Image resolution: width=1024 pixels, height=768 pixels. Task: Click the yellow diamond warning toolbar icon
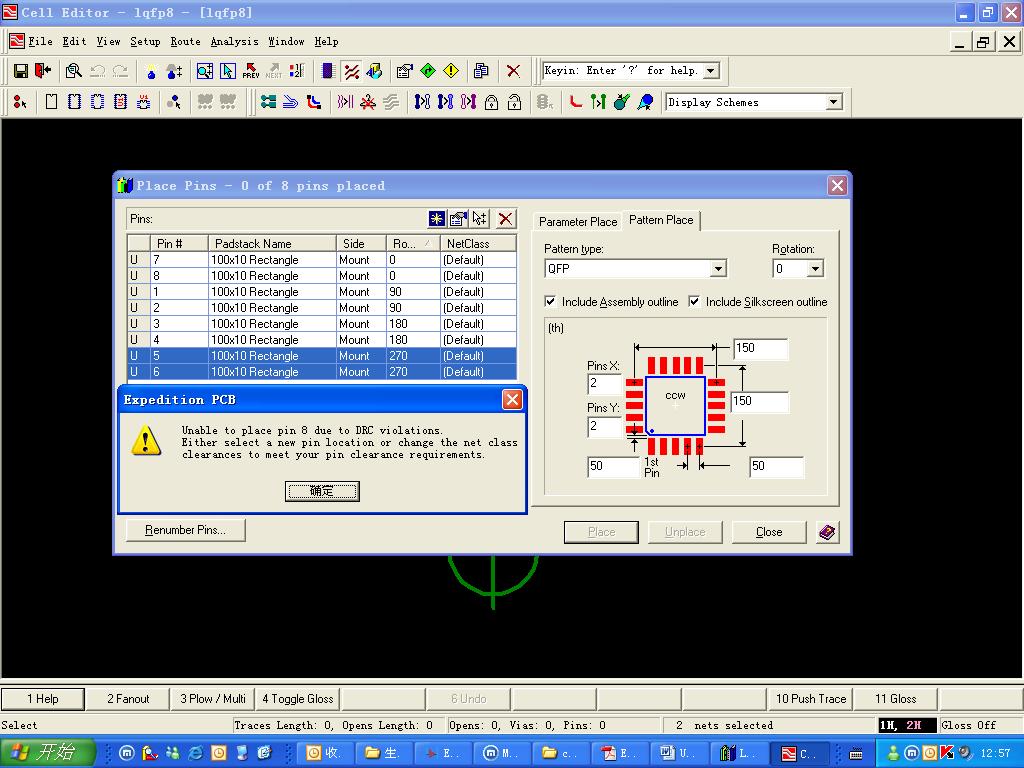(451, 71)
